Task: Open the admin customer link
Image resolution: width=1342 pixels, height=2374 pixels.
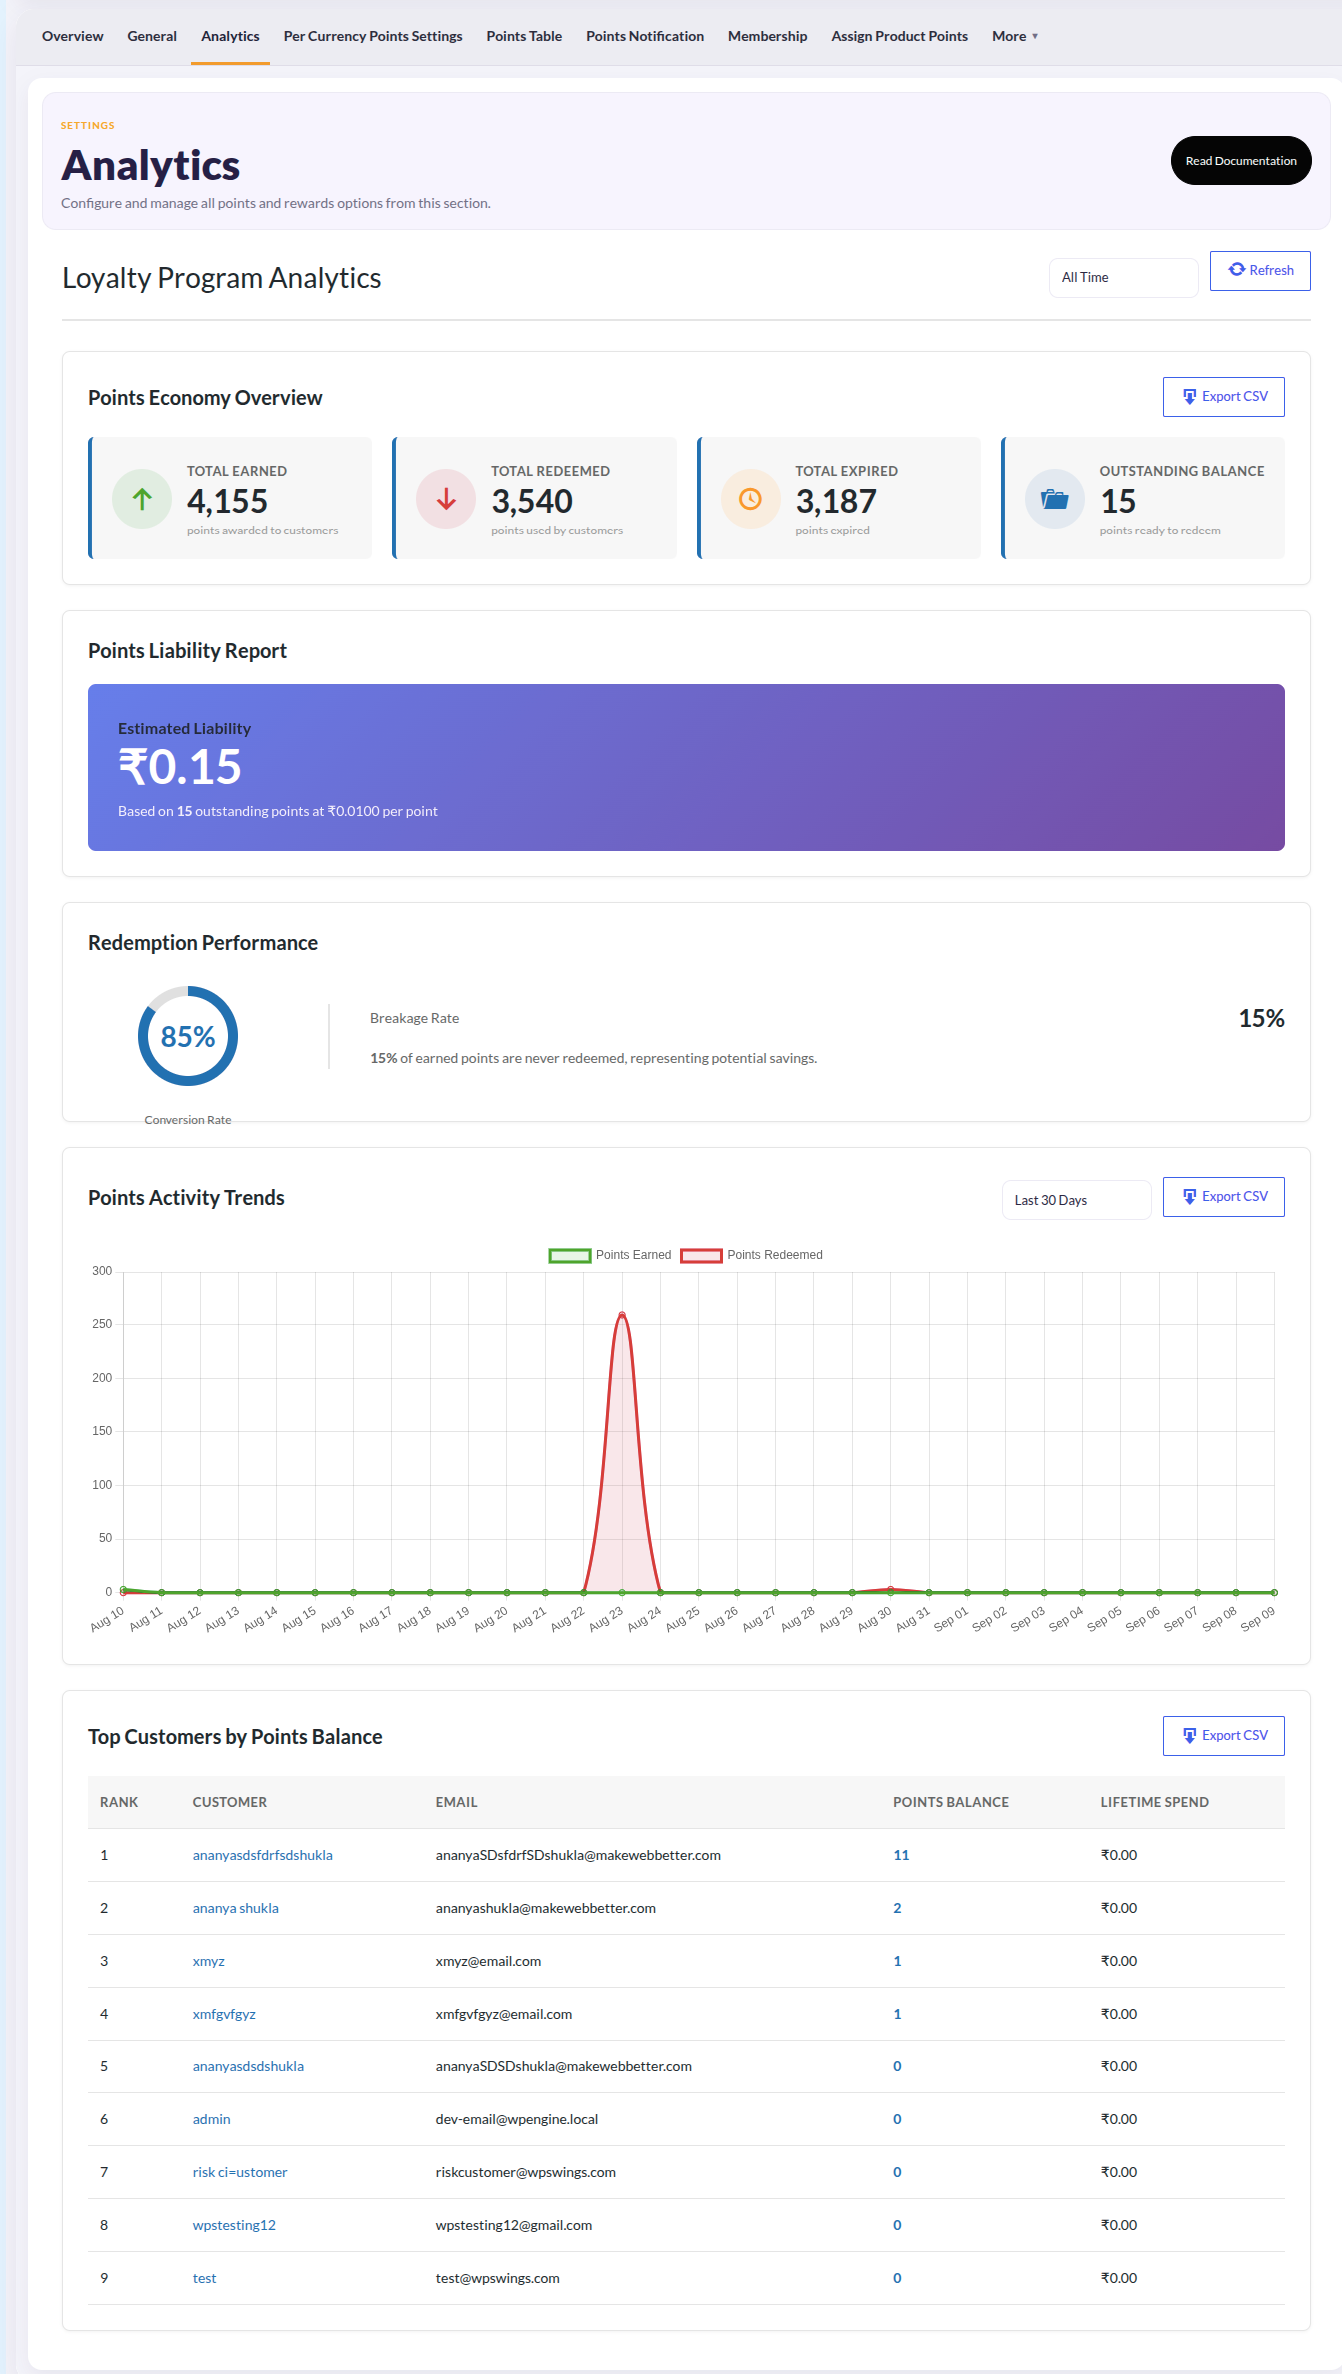Action: point(212,2119)
